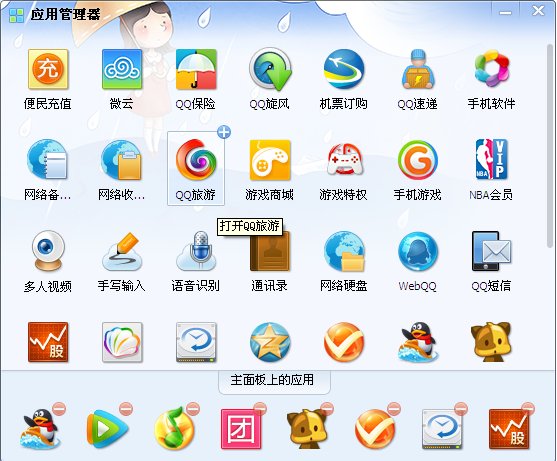Open the Qzone star app icon
Viewport: 557px width, 461px height.
click(x=270, y=342)
